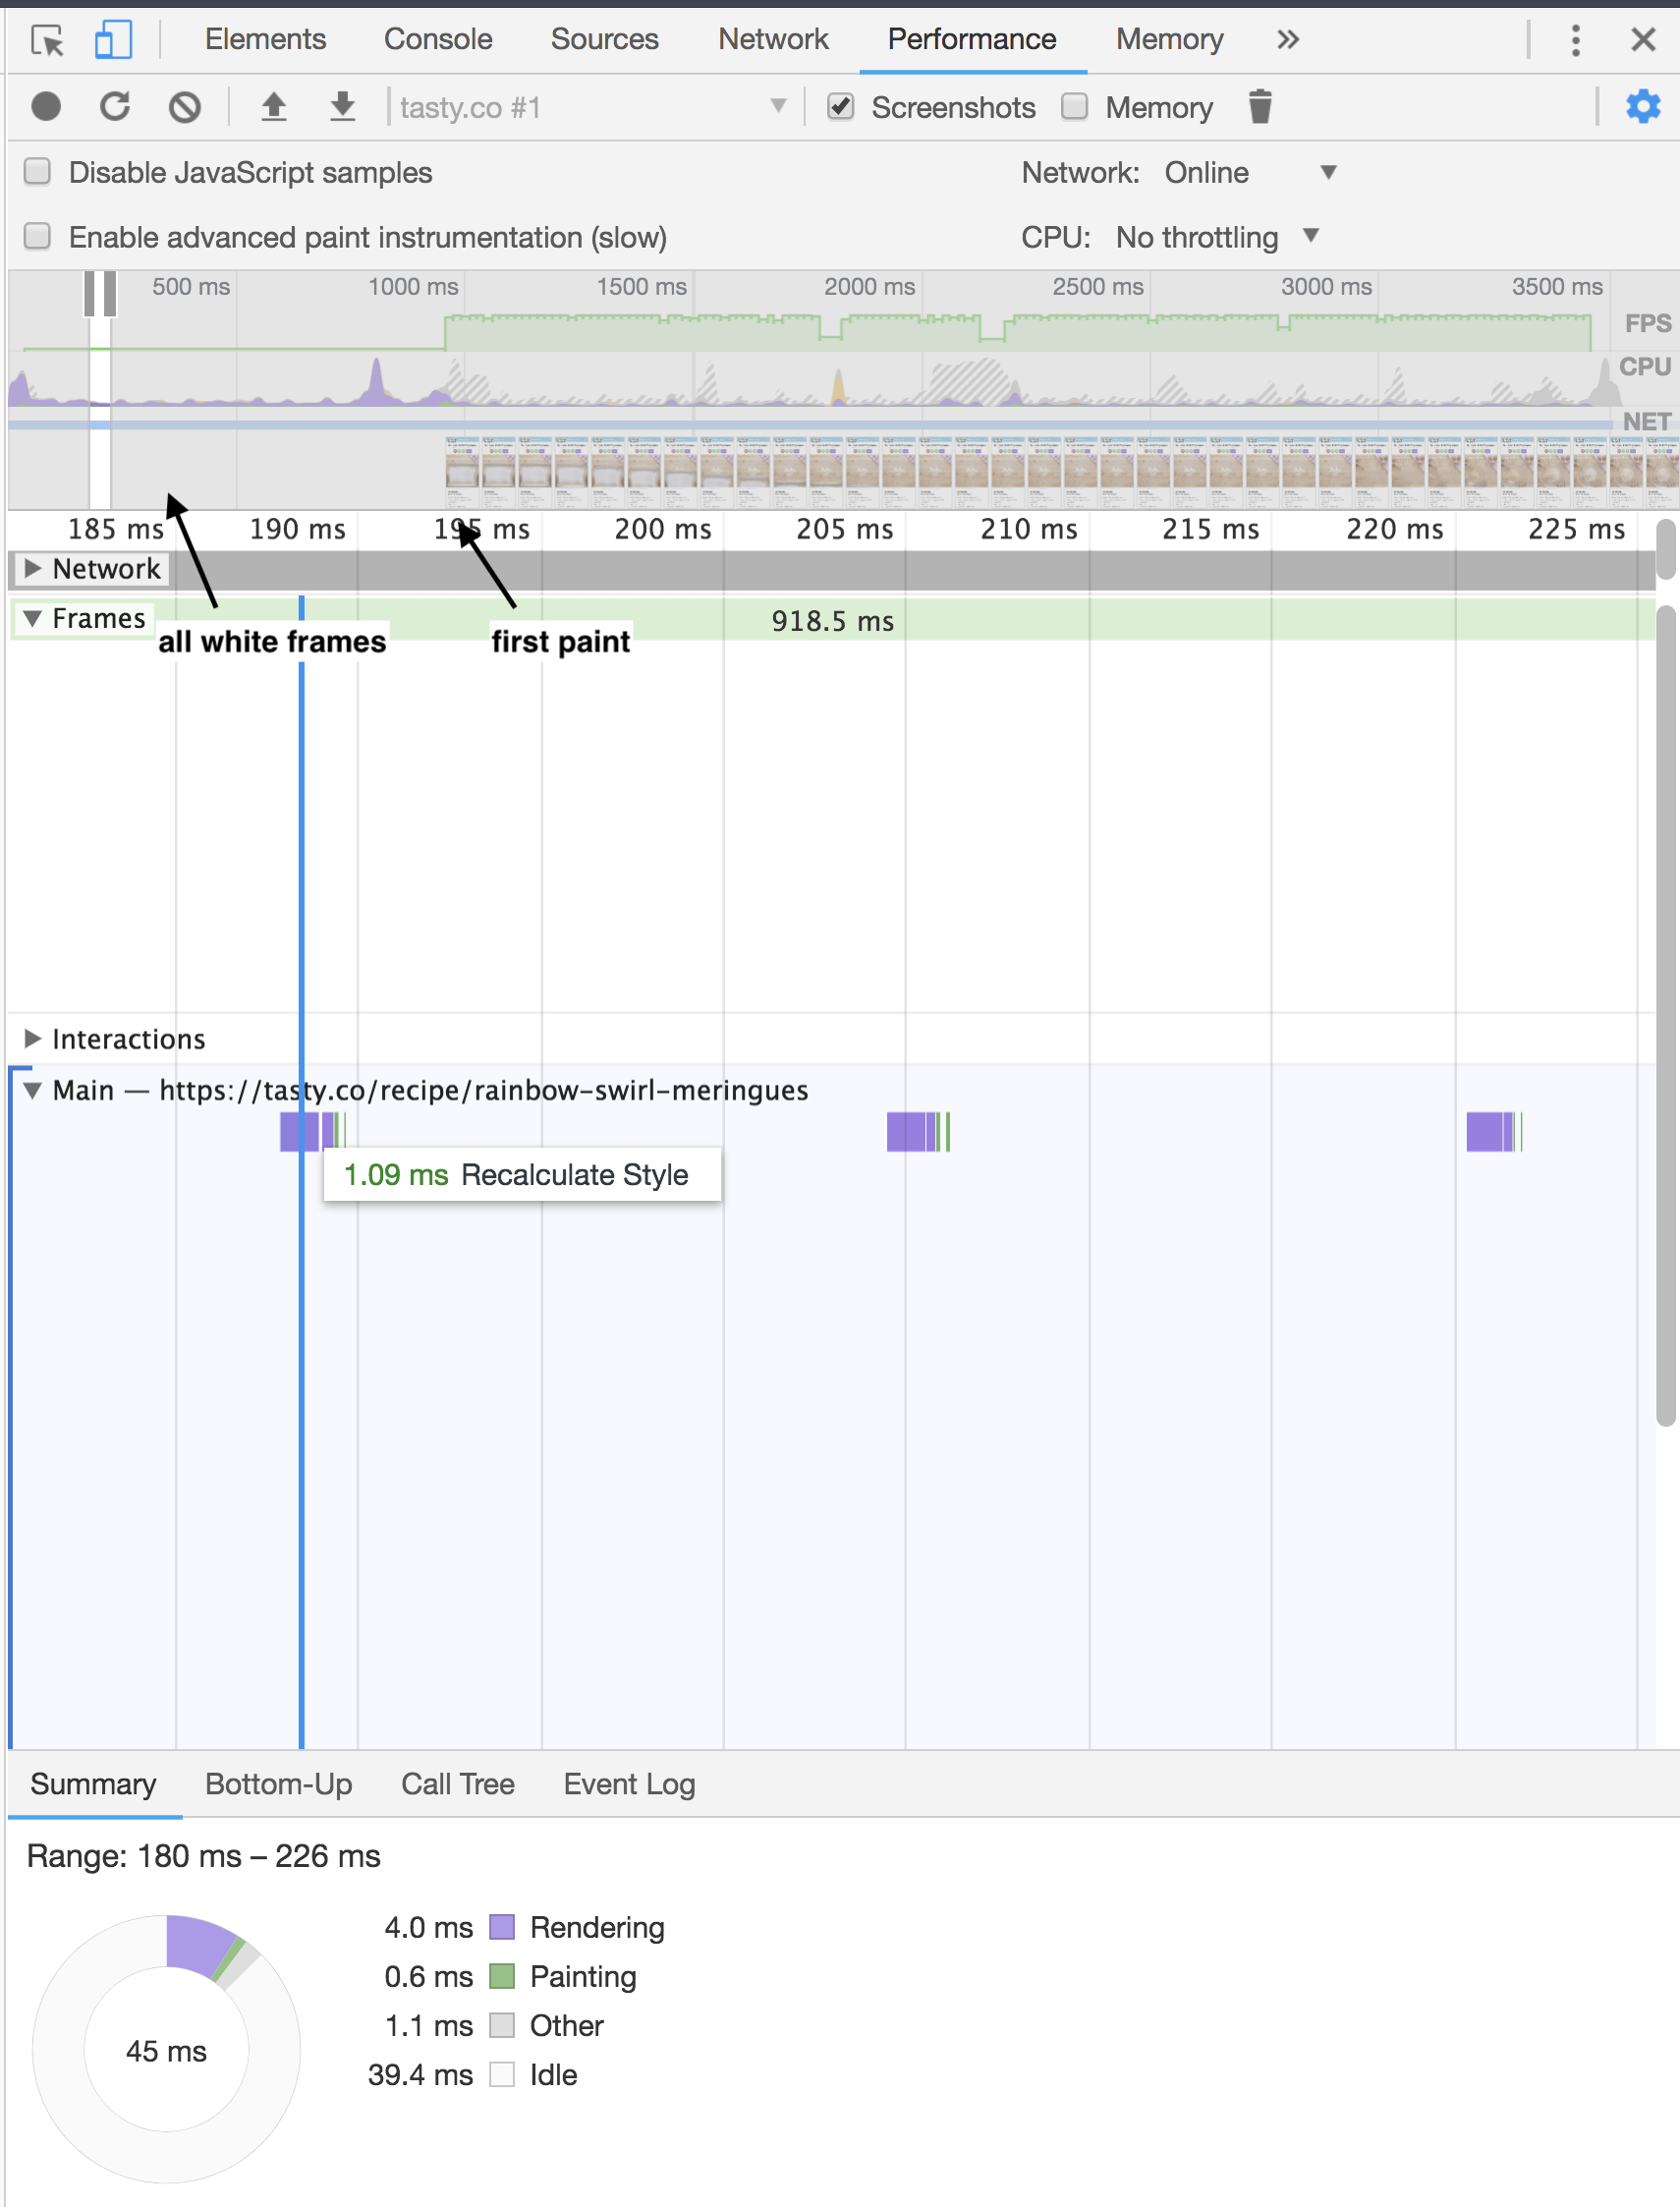Open the Network Online throttling dropdown
This screenshot has width=1680, height=2207.
coord(1250,172)
